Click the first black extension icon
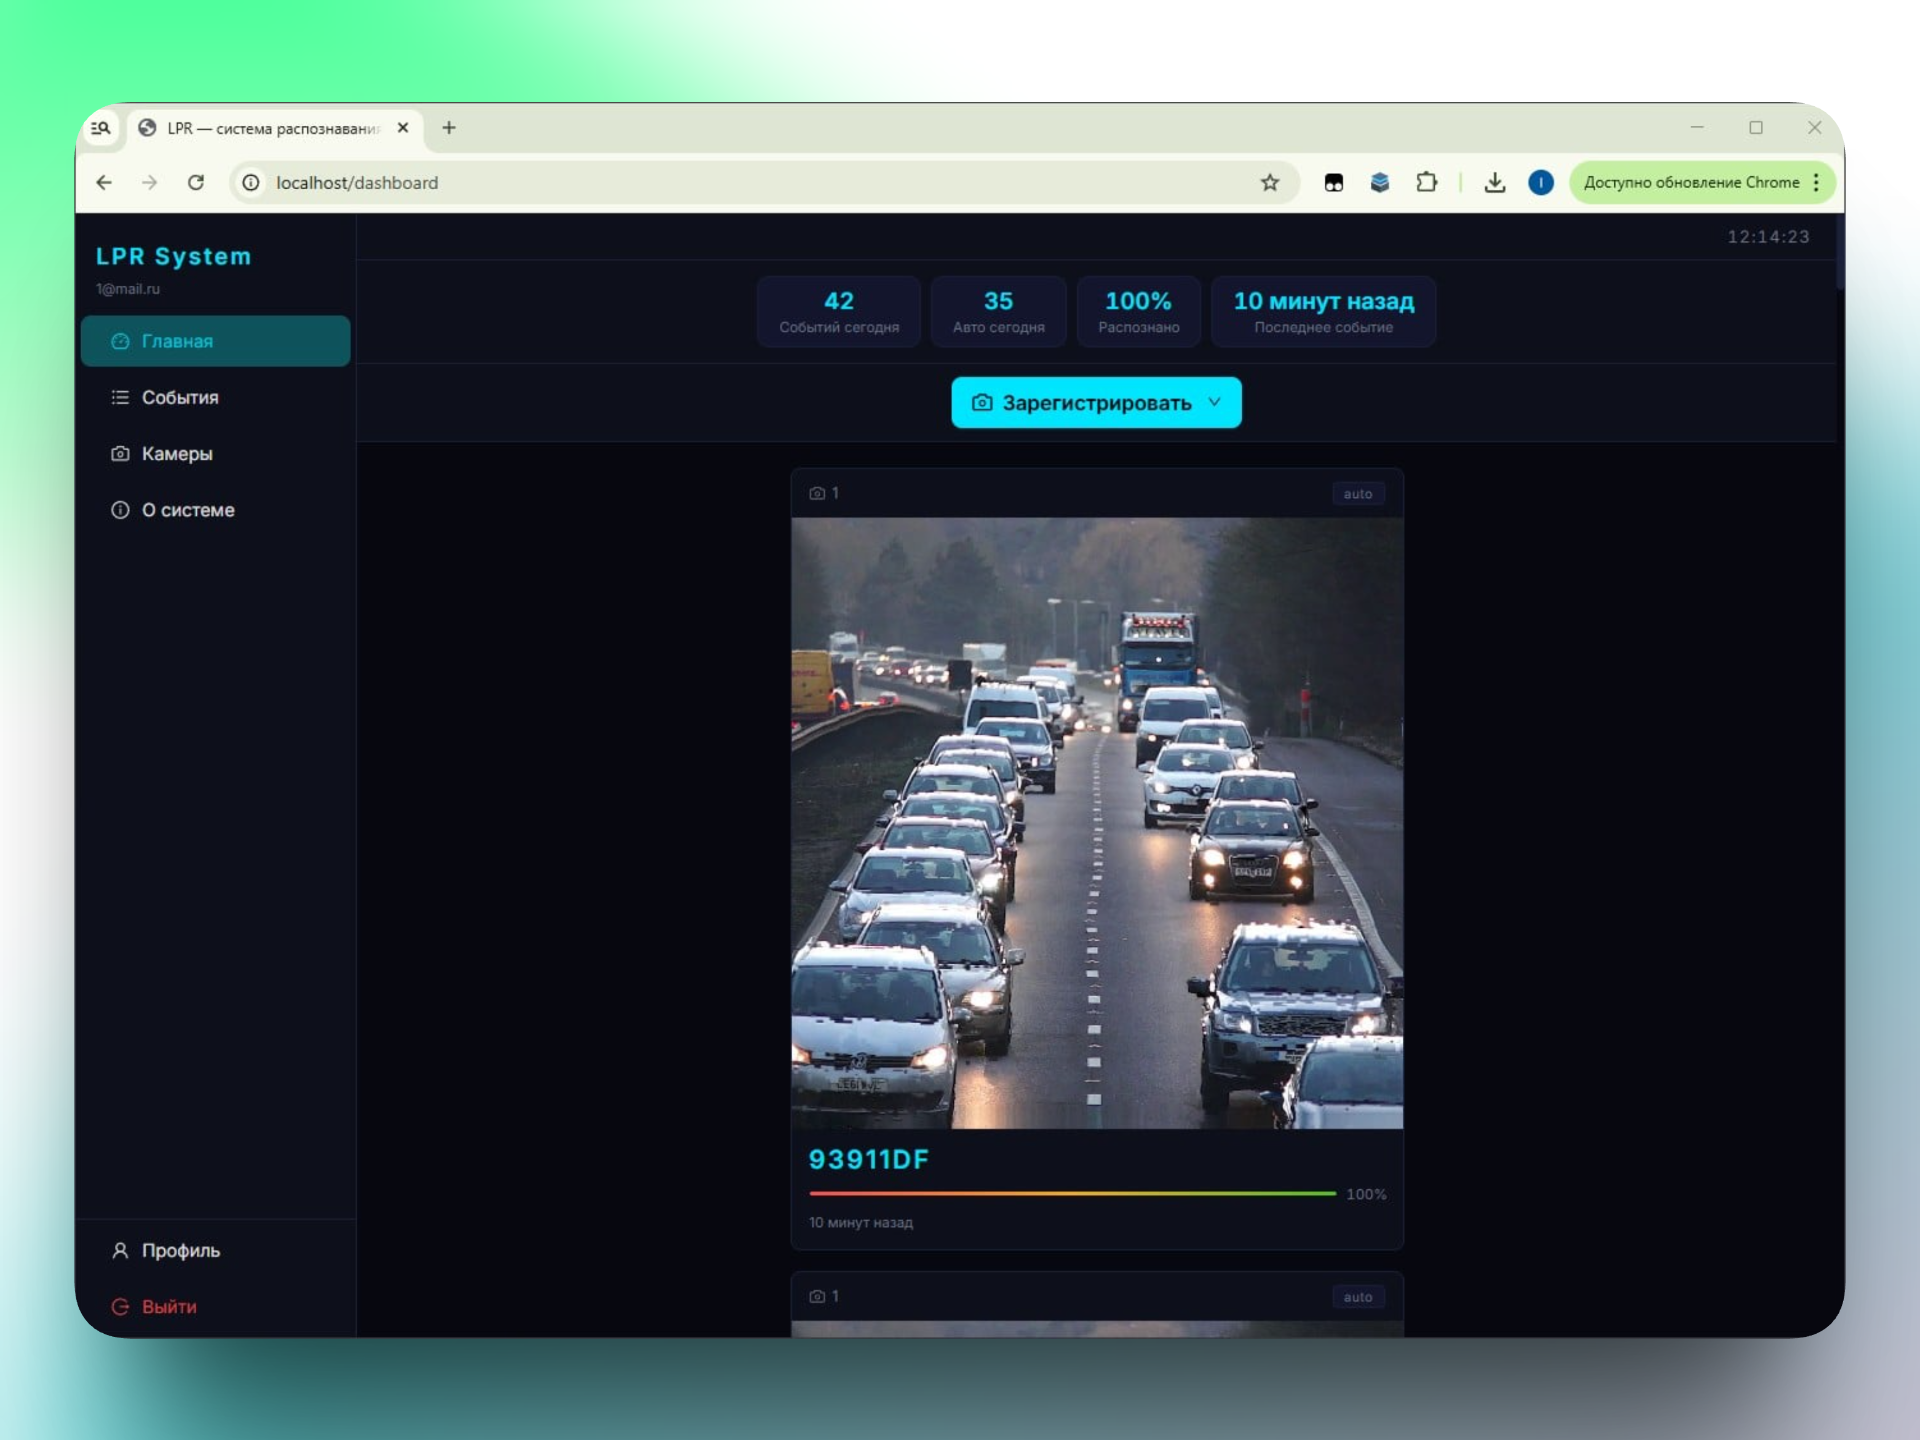 [1333, 182]
